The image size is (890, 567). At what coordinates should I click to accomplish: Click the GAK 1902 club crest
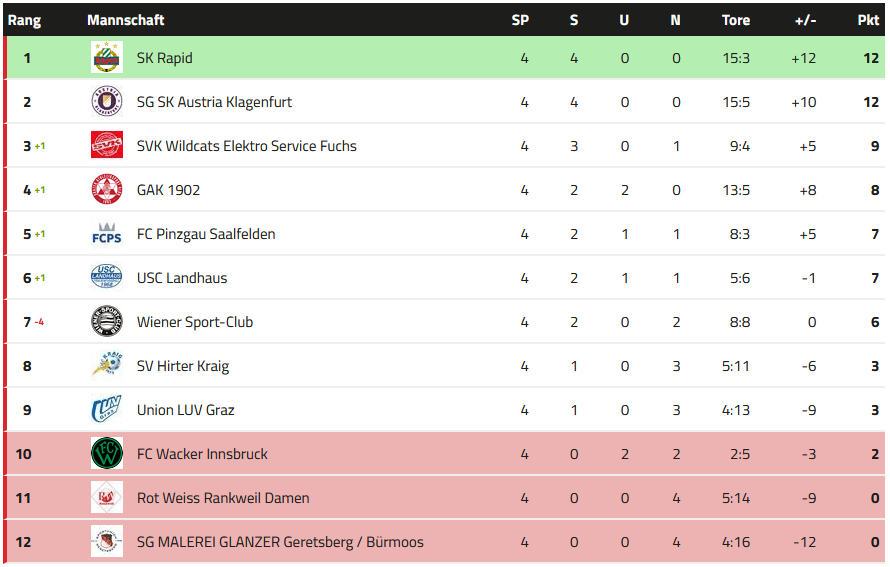(x=107, y=190)
